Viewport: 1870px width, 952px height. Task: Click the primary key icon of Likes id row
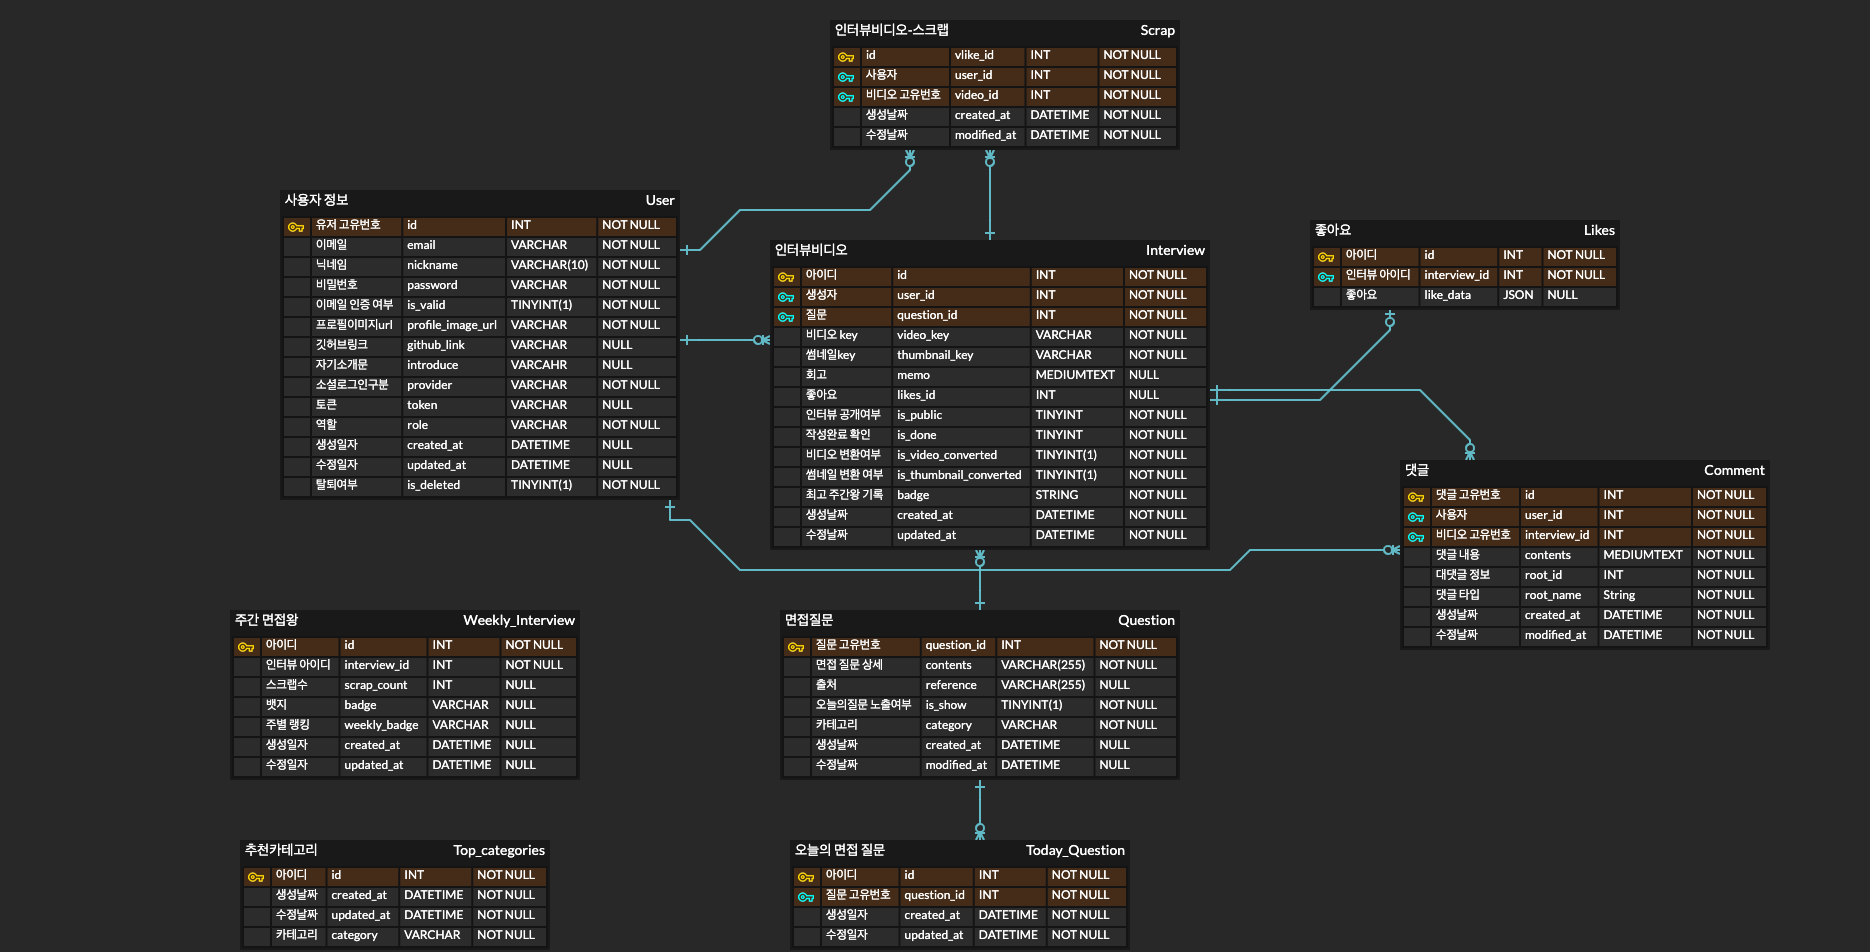(x=1326, y=257)
